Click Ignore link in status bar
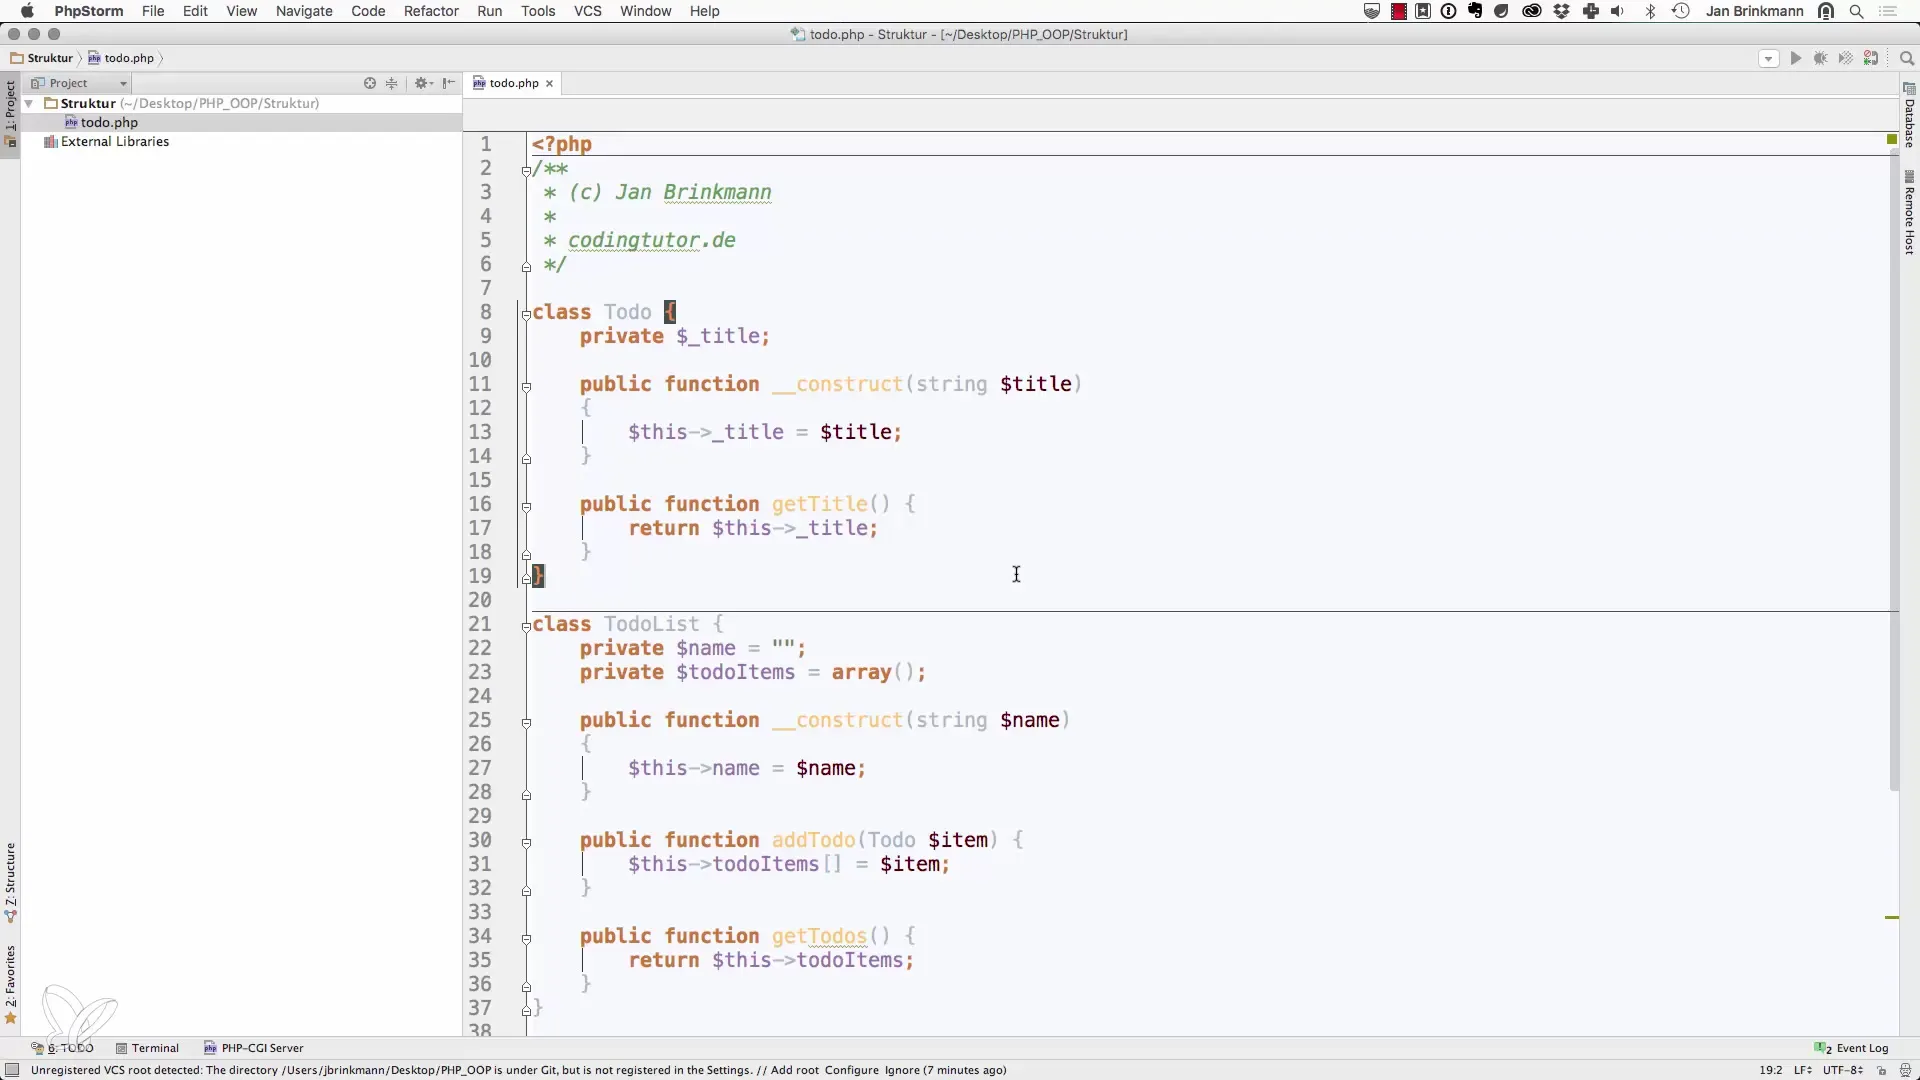Image resolution: width=1920 pixels, height=1080 pixels. [x=902, y=1070]
